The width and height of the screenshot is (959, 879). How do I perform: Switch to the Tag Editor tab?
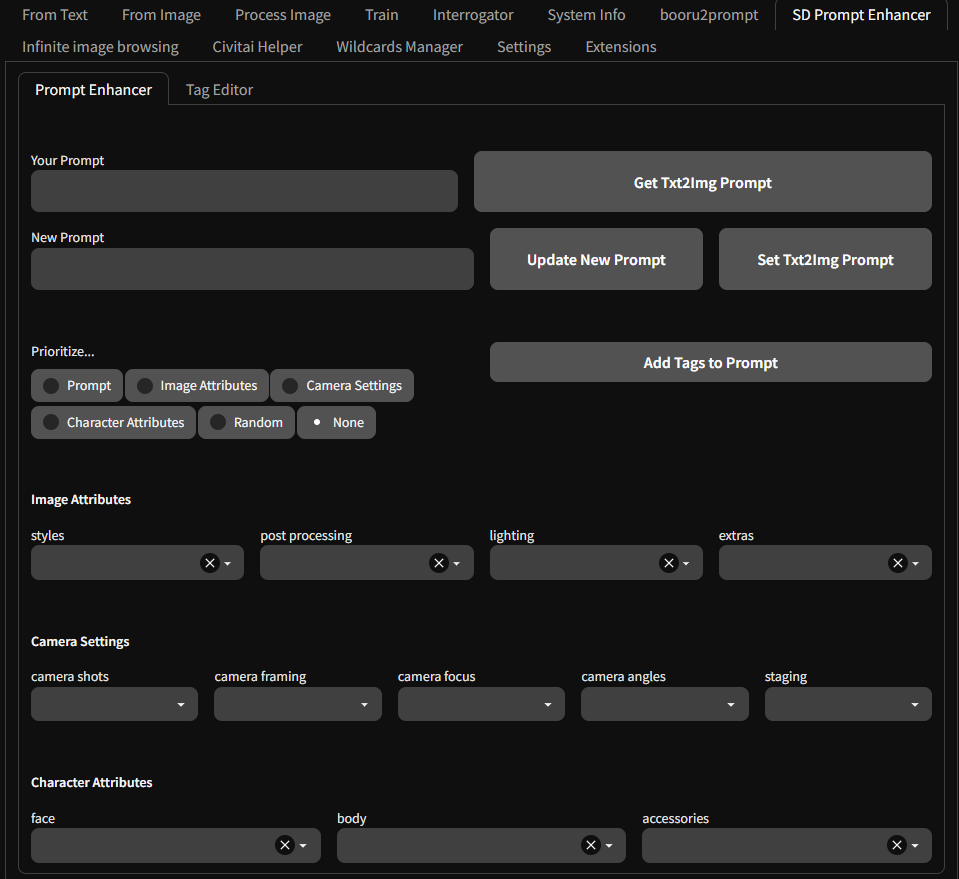[x=219, y=90]
